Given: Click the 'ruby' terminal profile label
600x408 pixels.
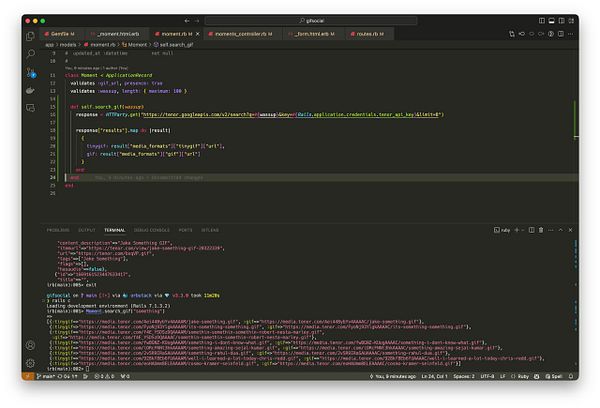Looking at the screenshot, I should pyautogui.click(x=502, y=230).
